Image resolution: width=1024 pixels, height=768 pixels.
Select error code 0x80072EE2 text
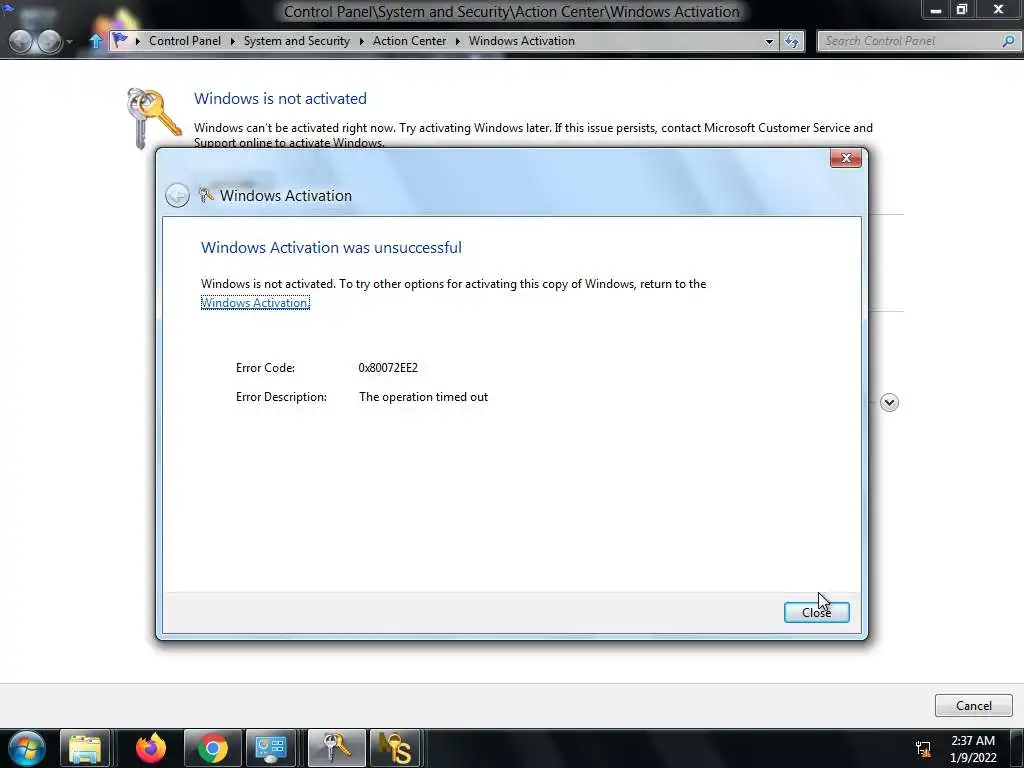388,368
